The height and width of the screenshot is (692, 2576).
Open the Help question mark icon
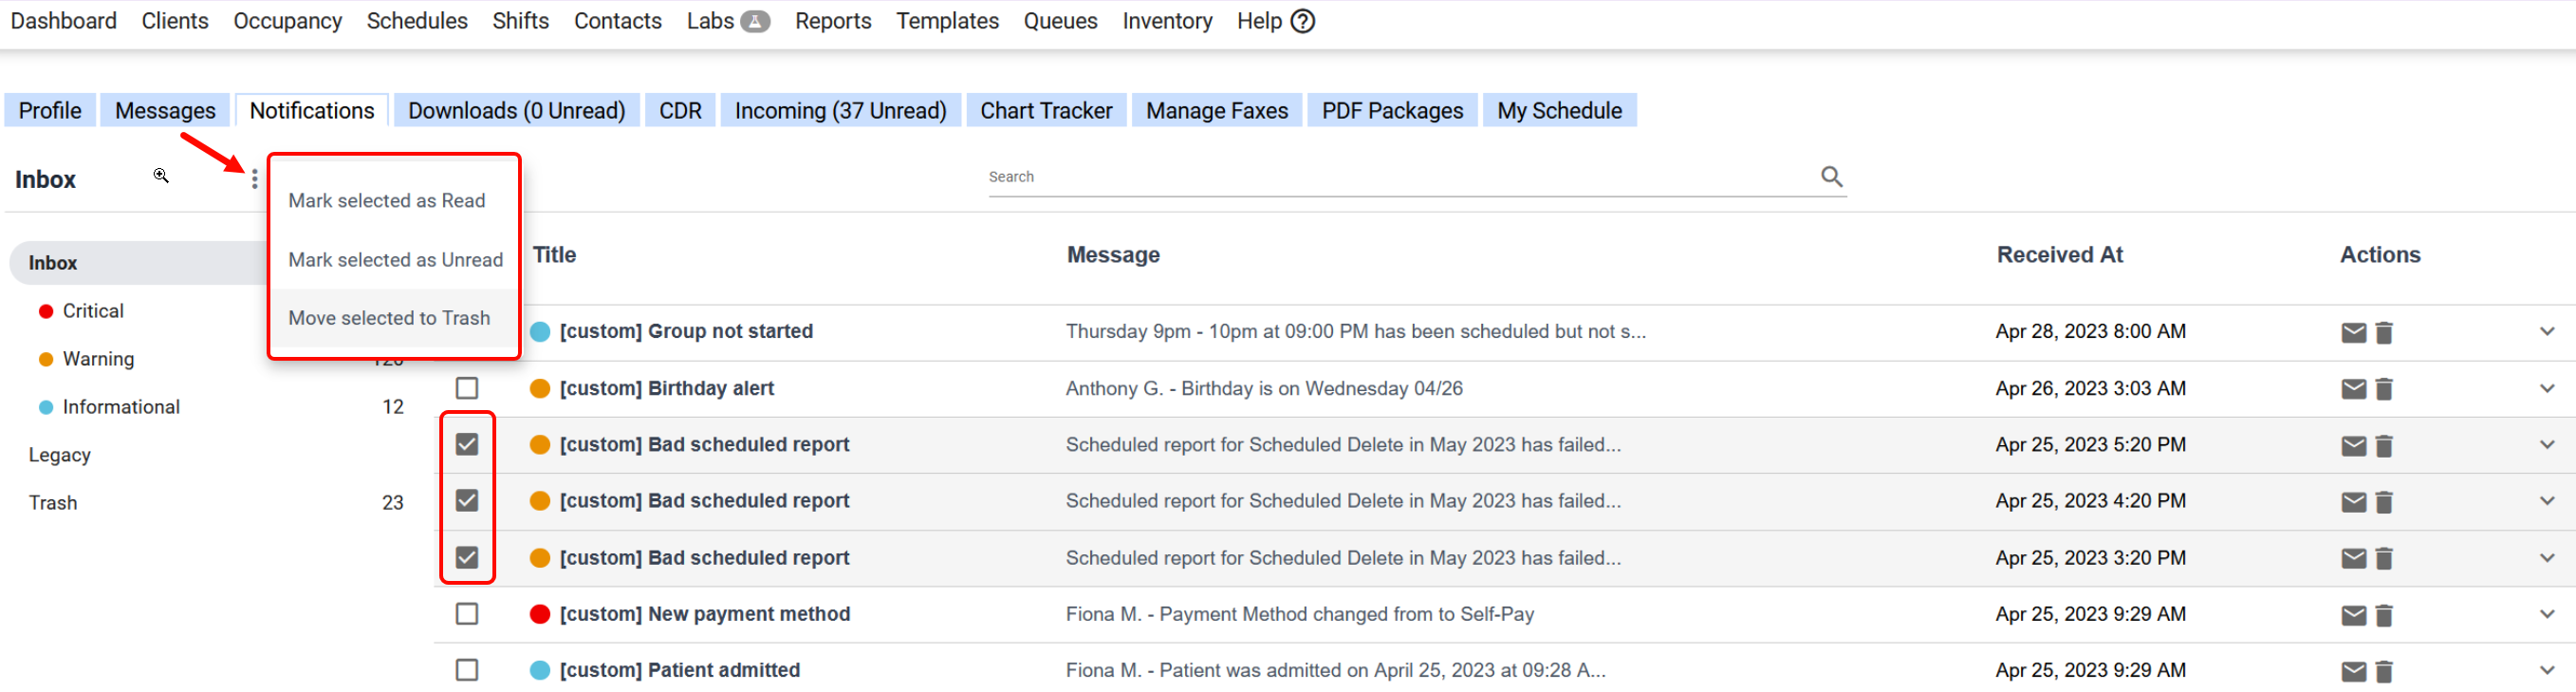(x=1302, y=21)
